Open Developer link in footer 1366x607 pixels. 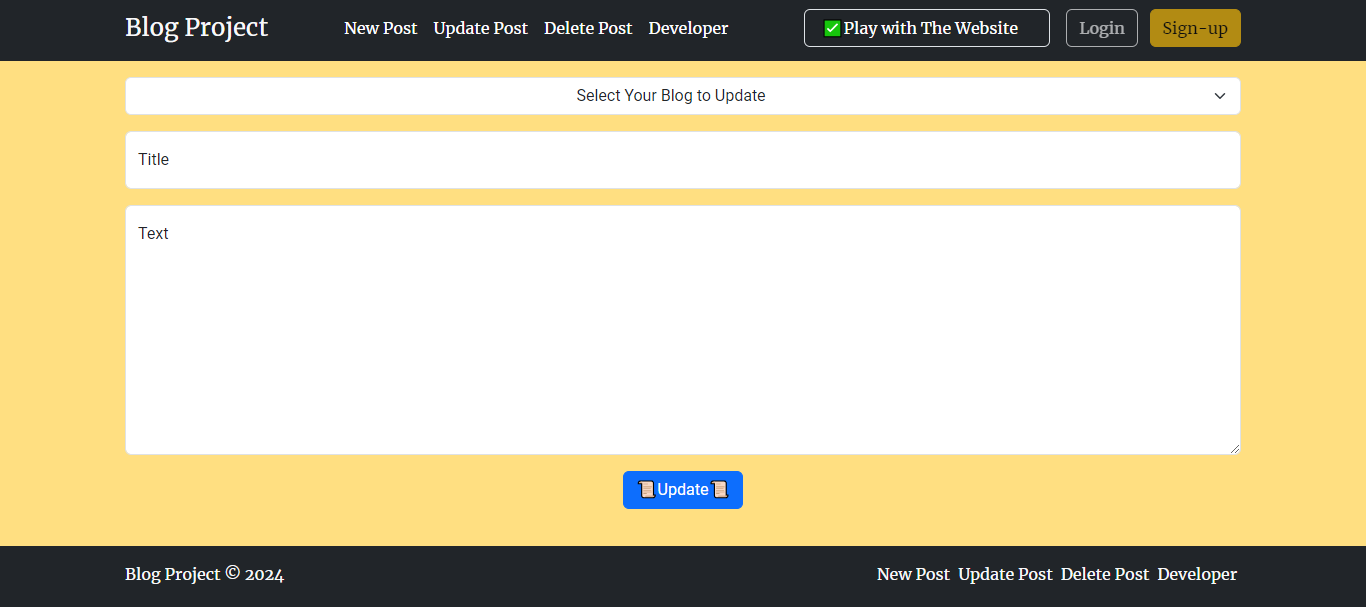[1197, 574]
